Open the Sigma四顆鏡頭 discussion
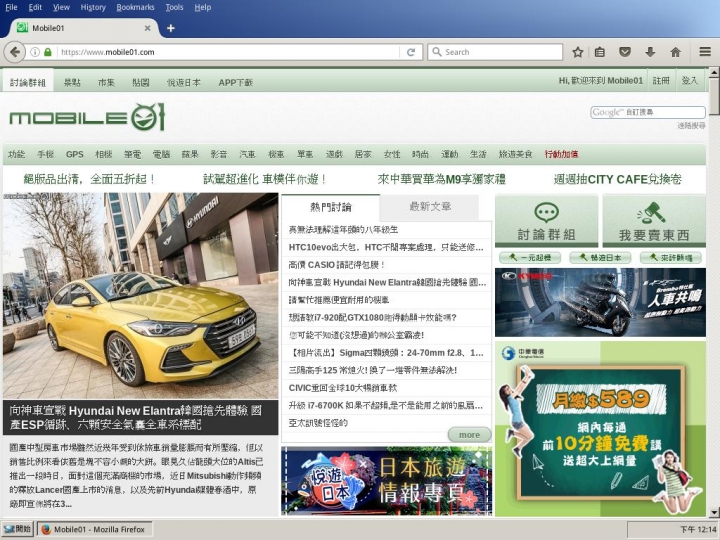This screenshot has width=720, height=540. coord(386,353)
